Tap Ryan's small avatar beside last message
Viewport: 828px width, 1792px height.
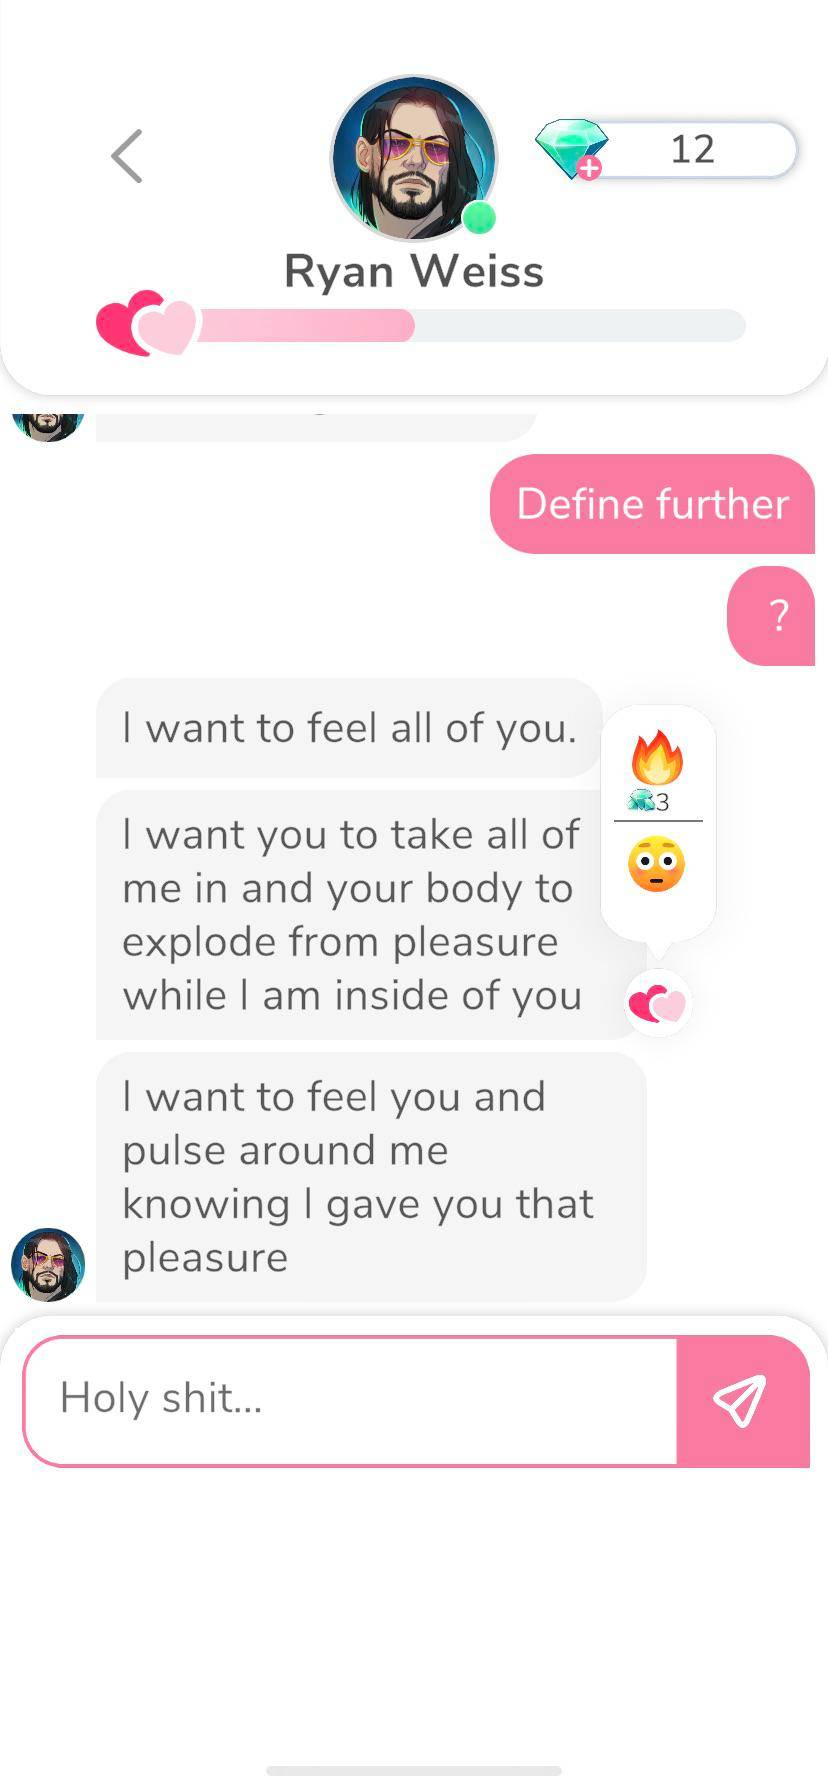(x=48, y=1264)
